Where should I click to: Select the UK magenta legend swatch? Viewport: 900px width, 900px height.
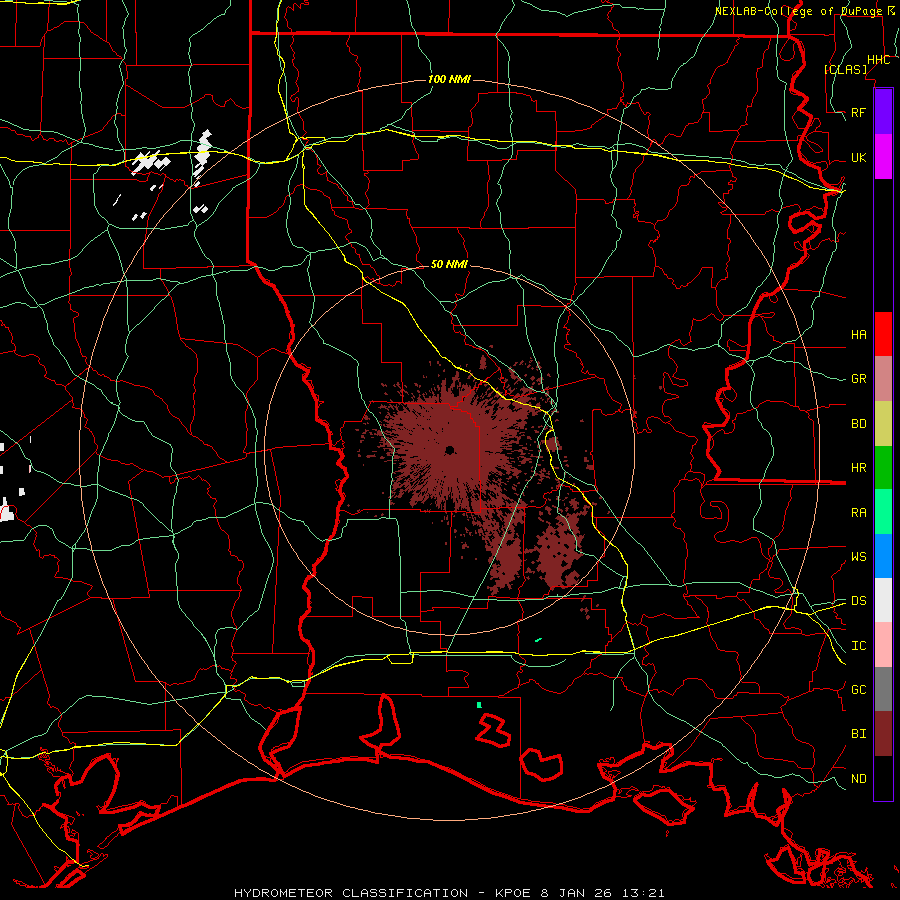click(883, 157)
